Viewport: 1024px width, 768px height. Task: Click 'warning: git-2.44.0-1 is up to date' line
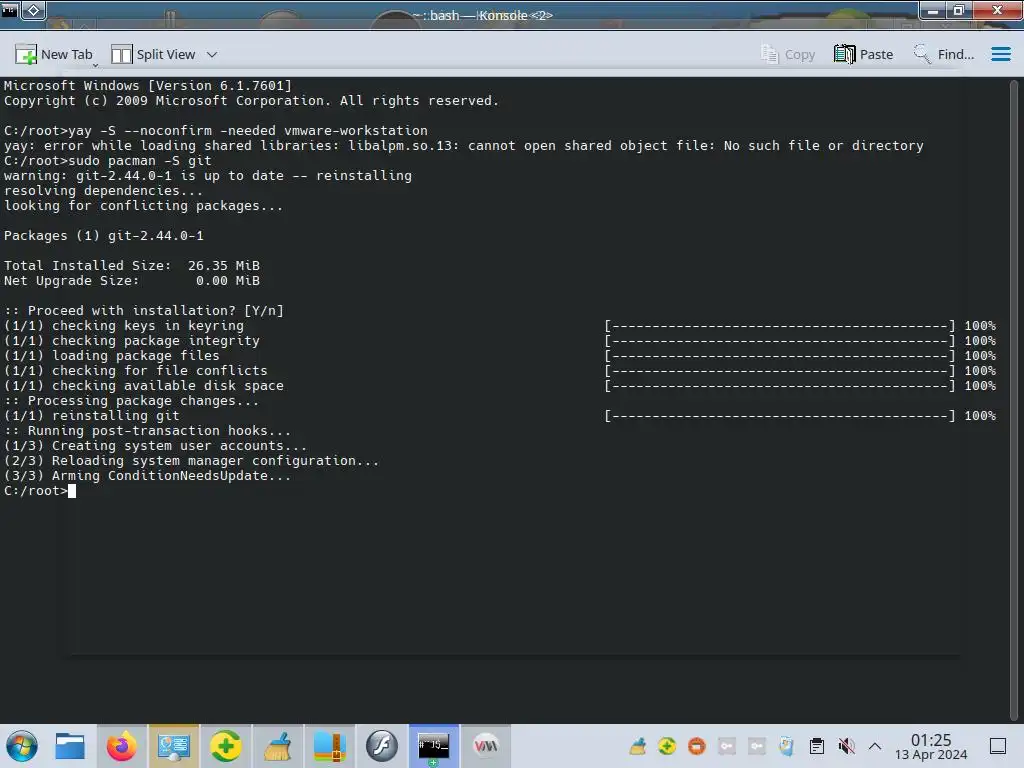[x=208, y=176]
